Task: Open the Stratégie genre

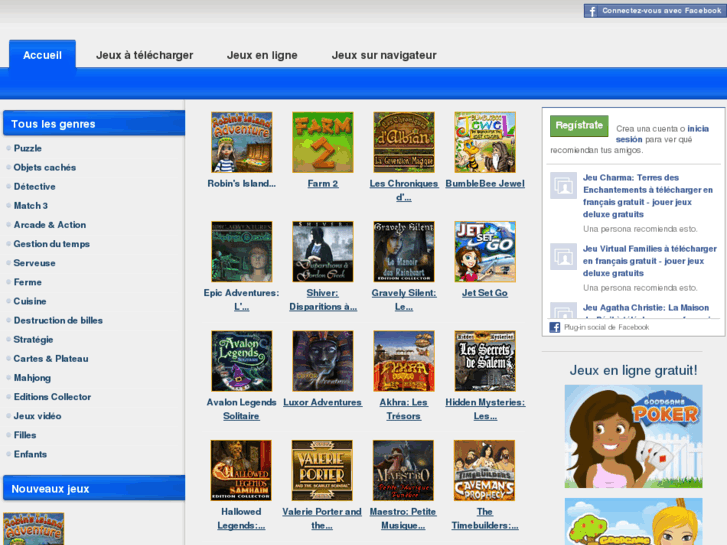Action: 33,340
